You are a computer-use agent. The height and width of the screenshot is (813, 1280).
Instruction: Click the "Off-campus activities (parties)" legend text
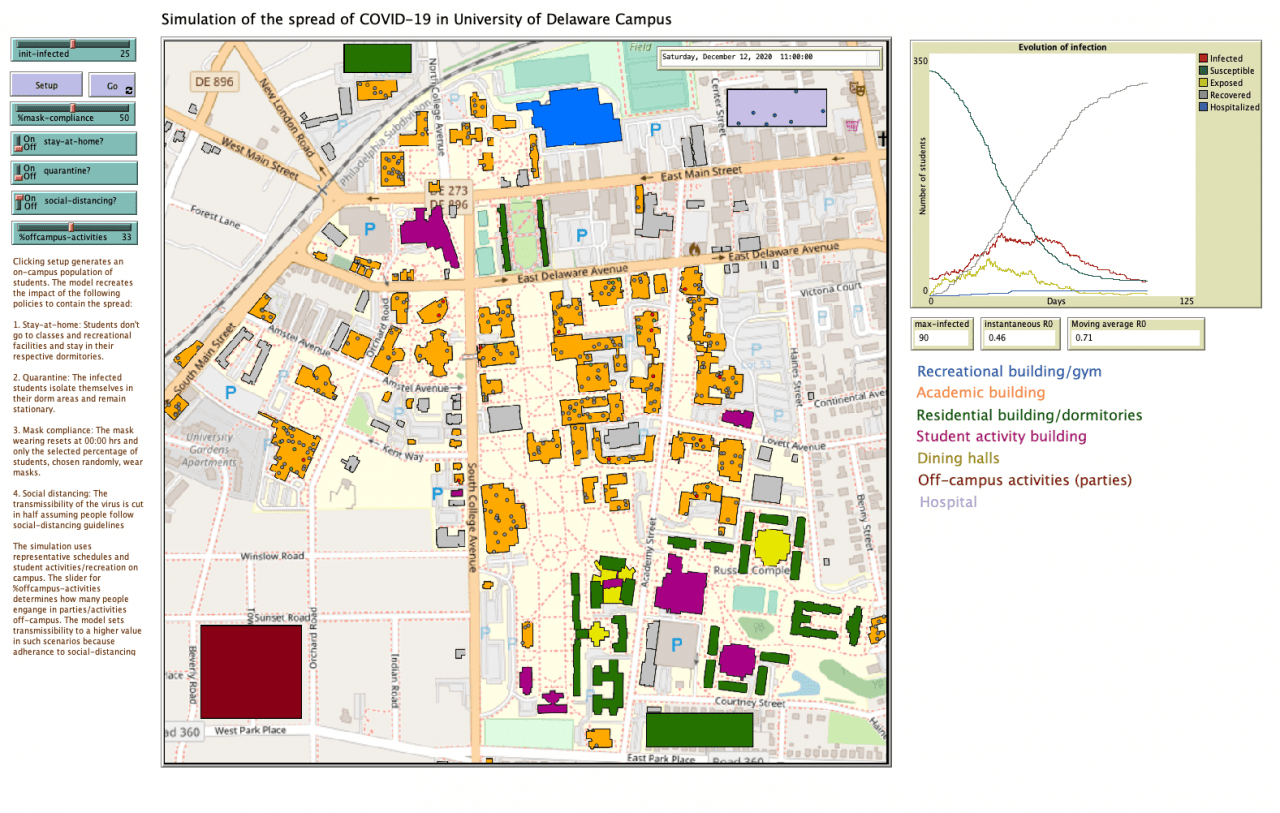(1024, 480)
